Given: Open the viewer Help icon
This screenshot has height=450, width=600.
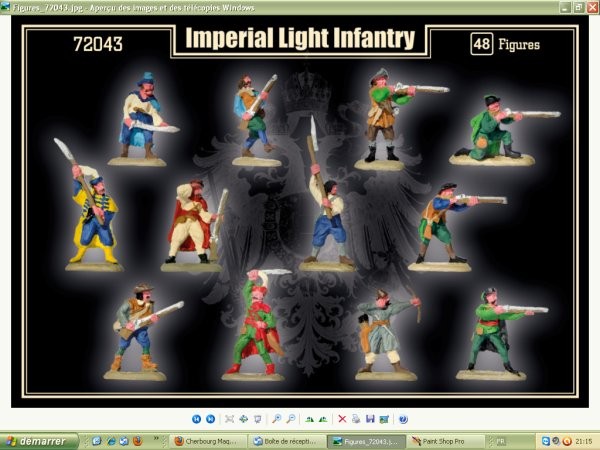Looking at the screenshot, I should pos(402,419).
